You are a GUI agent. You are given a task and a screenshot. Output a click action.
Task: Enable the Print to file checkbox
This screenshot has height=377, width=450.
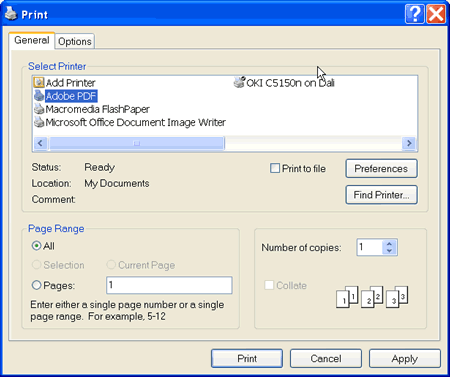pyautogui.click(x=275, y=168)
